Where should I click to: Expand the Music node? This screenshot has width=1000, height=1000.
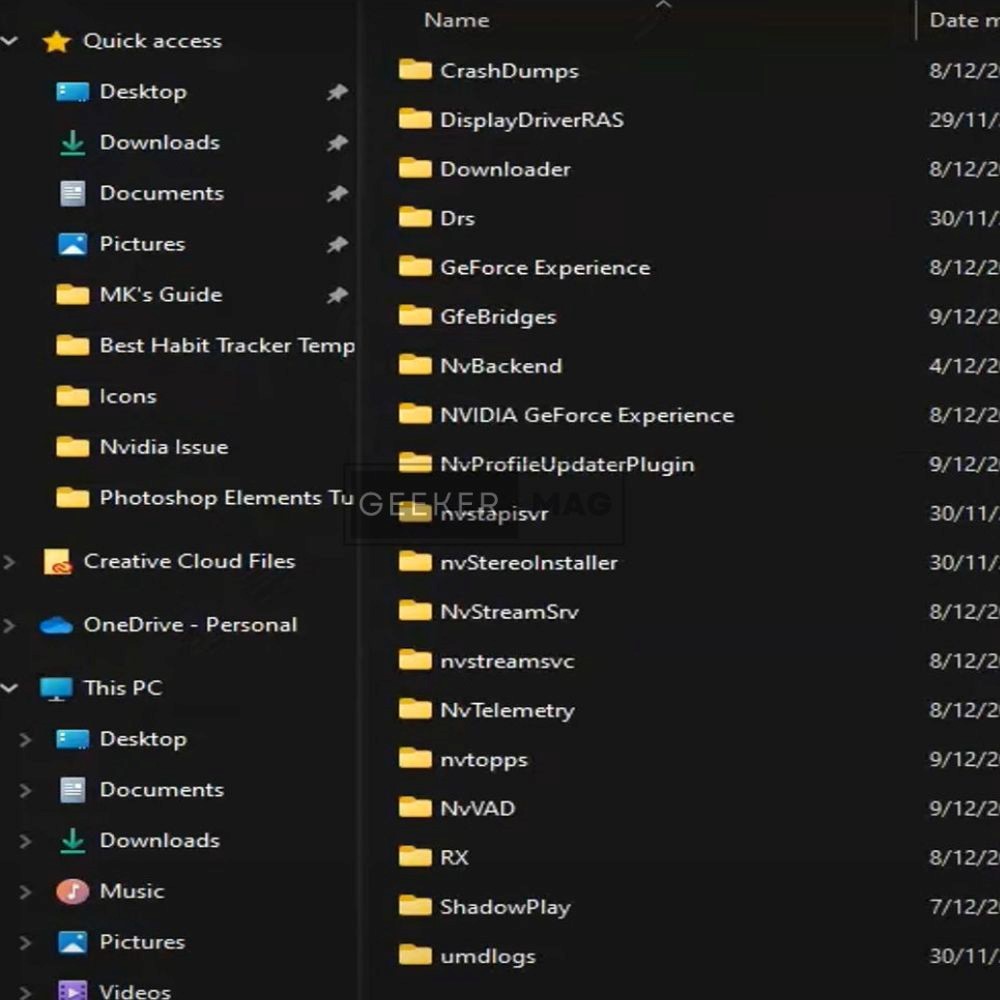(26, 892)
